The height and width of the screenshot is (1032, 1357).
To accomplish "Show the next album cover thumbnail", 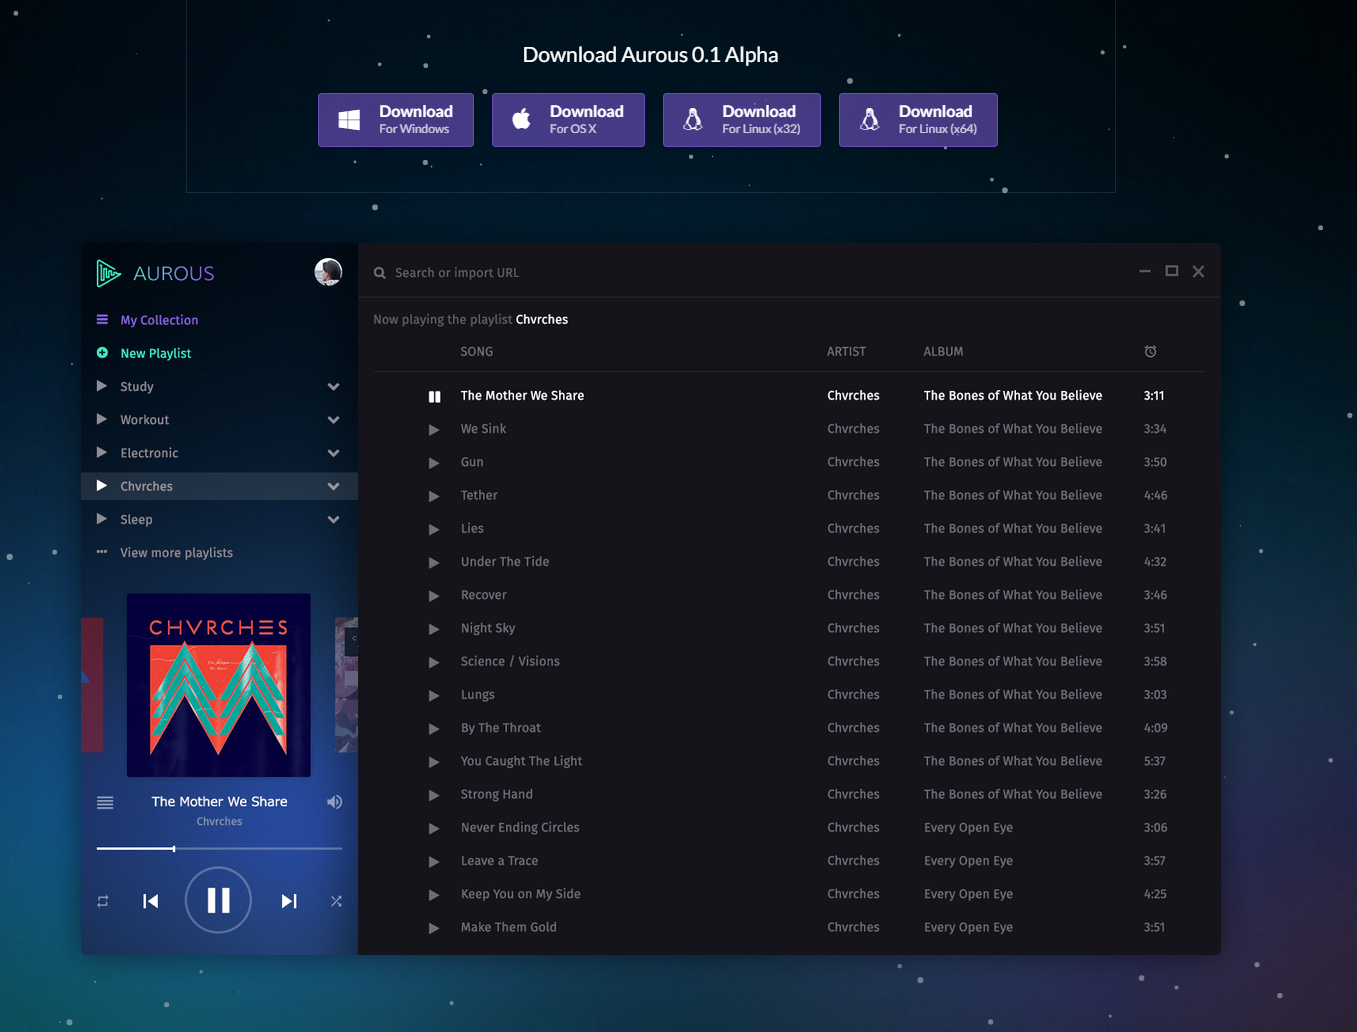I will (346, 685).
